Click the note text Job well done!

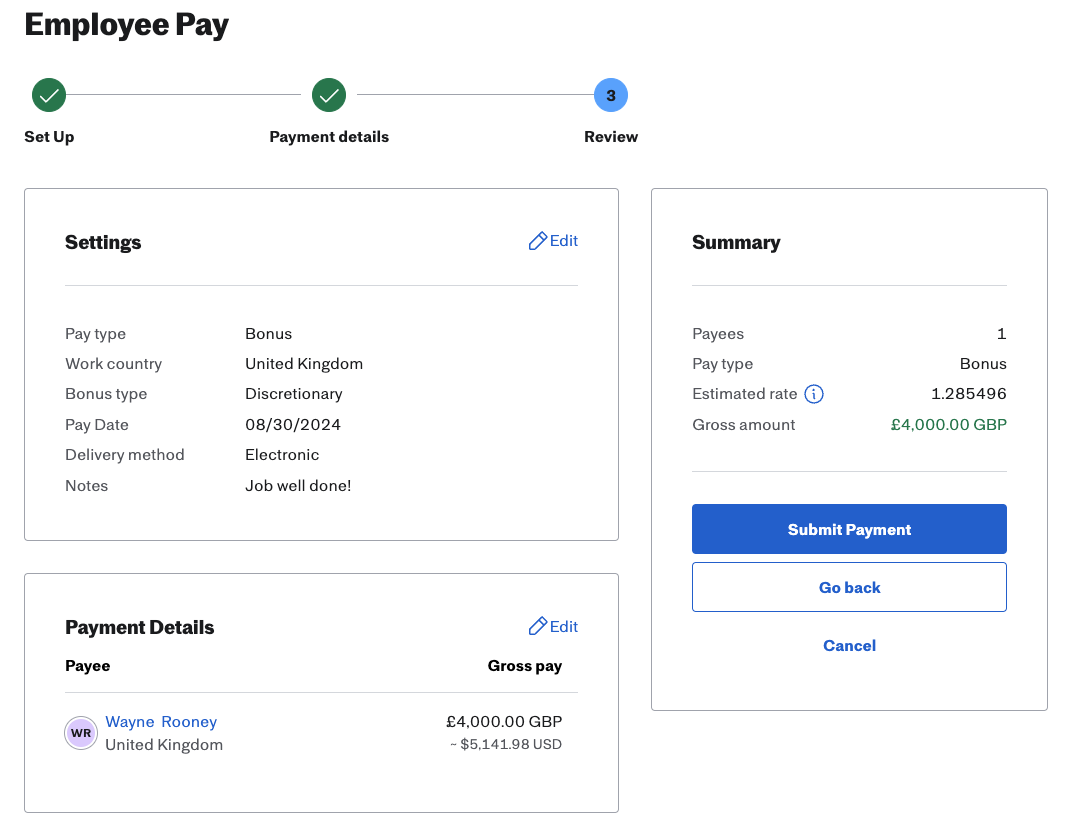tap(298, 486)
